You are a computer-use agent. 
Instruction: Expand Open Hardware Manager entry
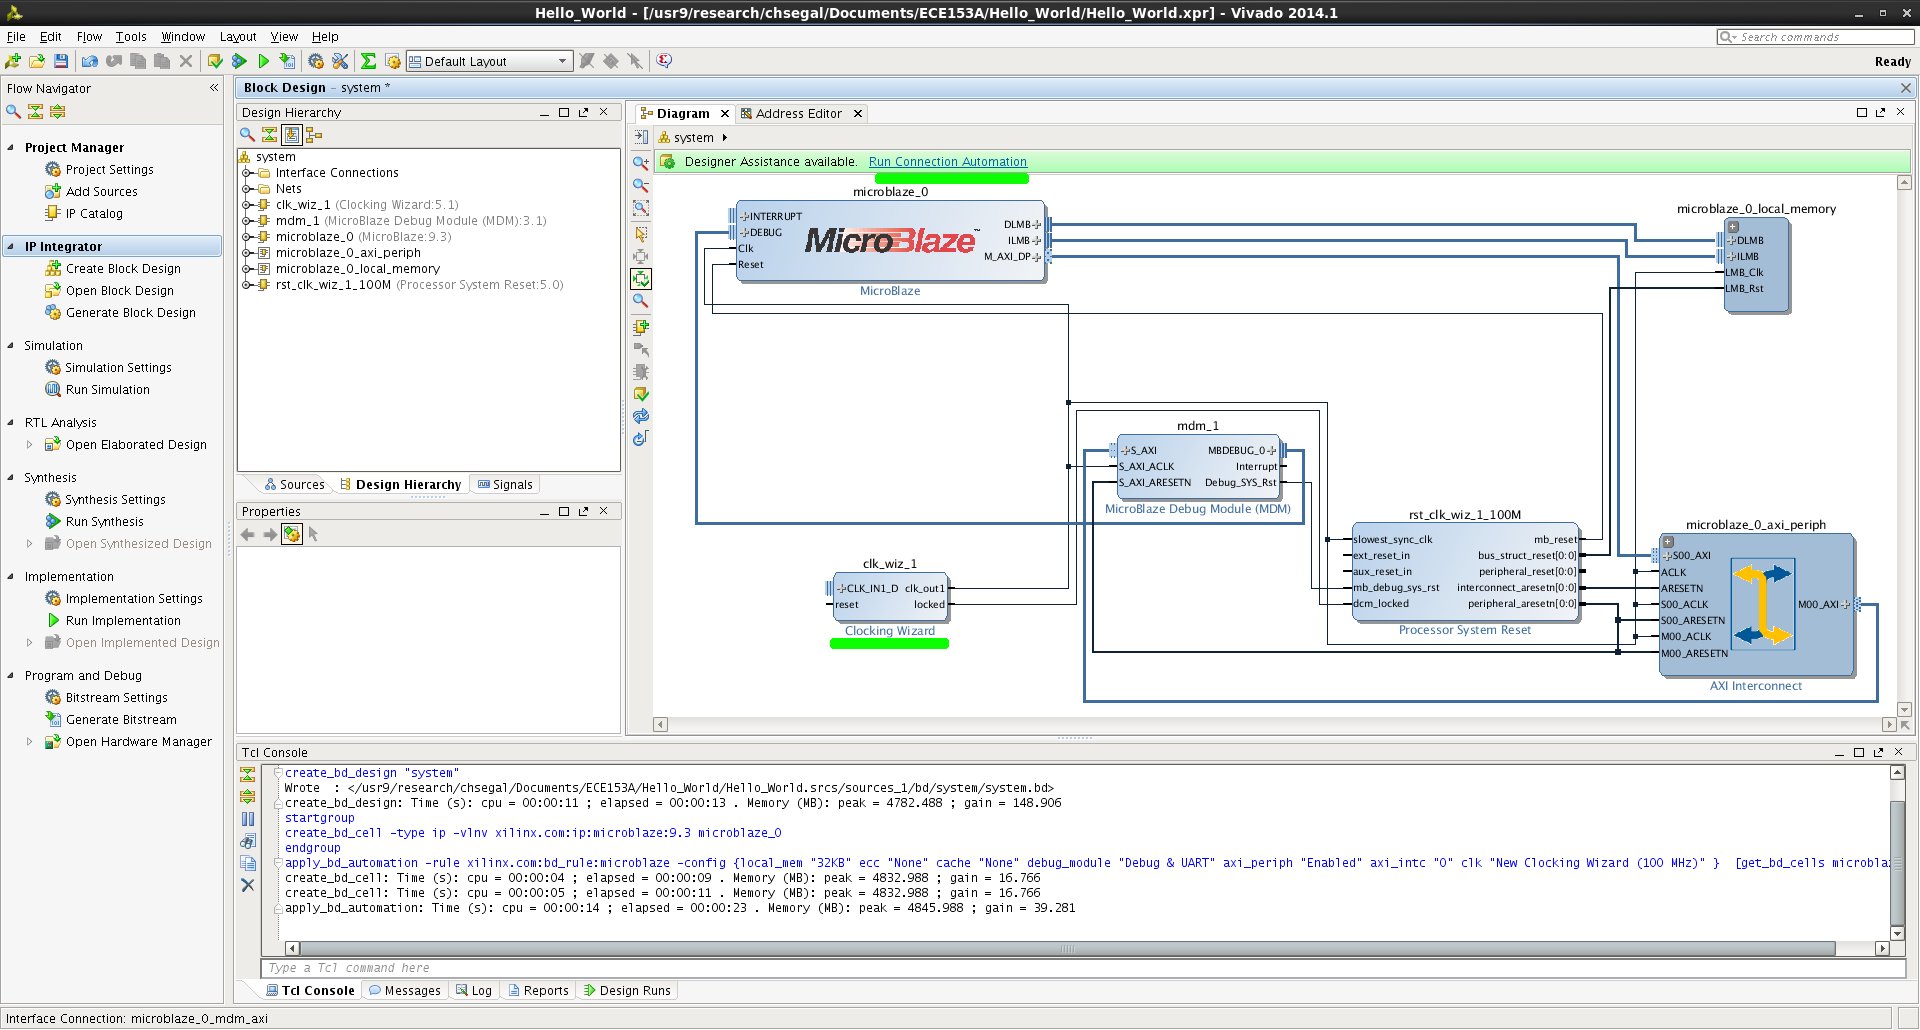pyautogui.click(x=29, y=742)
